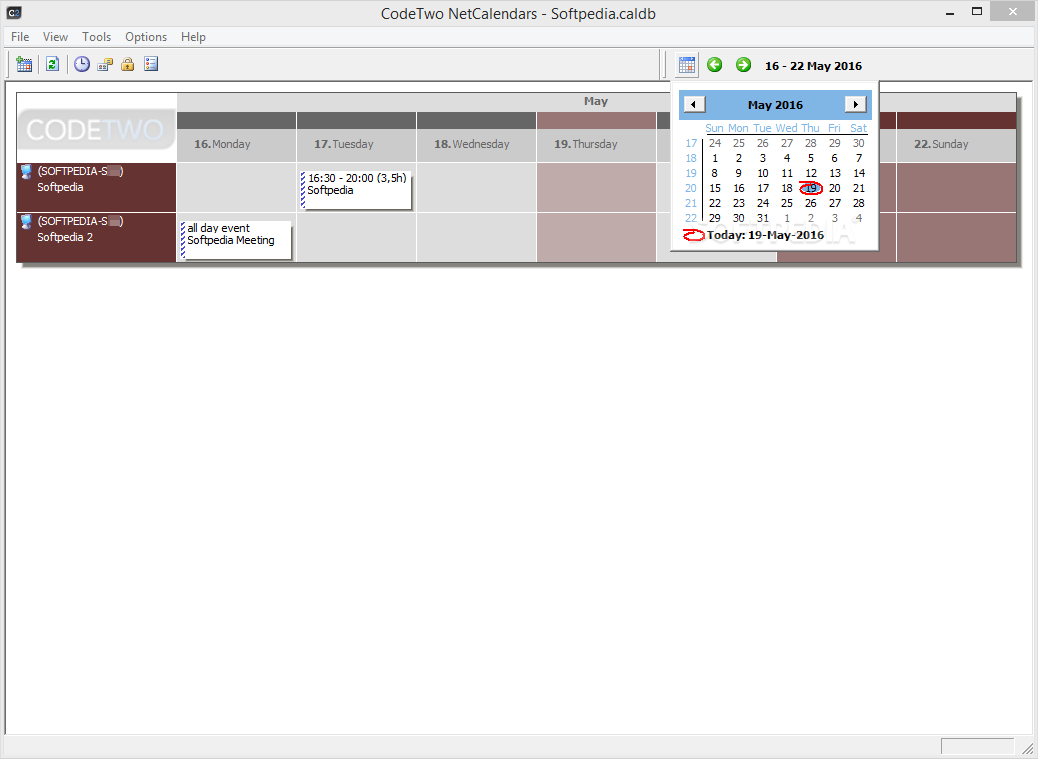
Task: Click Monday cell in Softpedia row
Action: coord(236,187)
